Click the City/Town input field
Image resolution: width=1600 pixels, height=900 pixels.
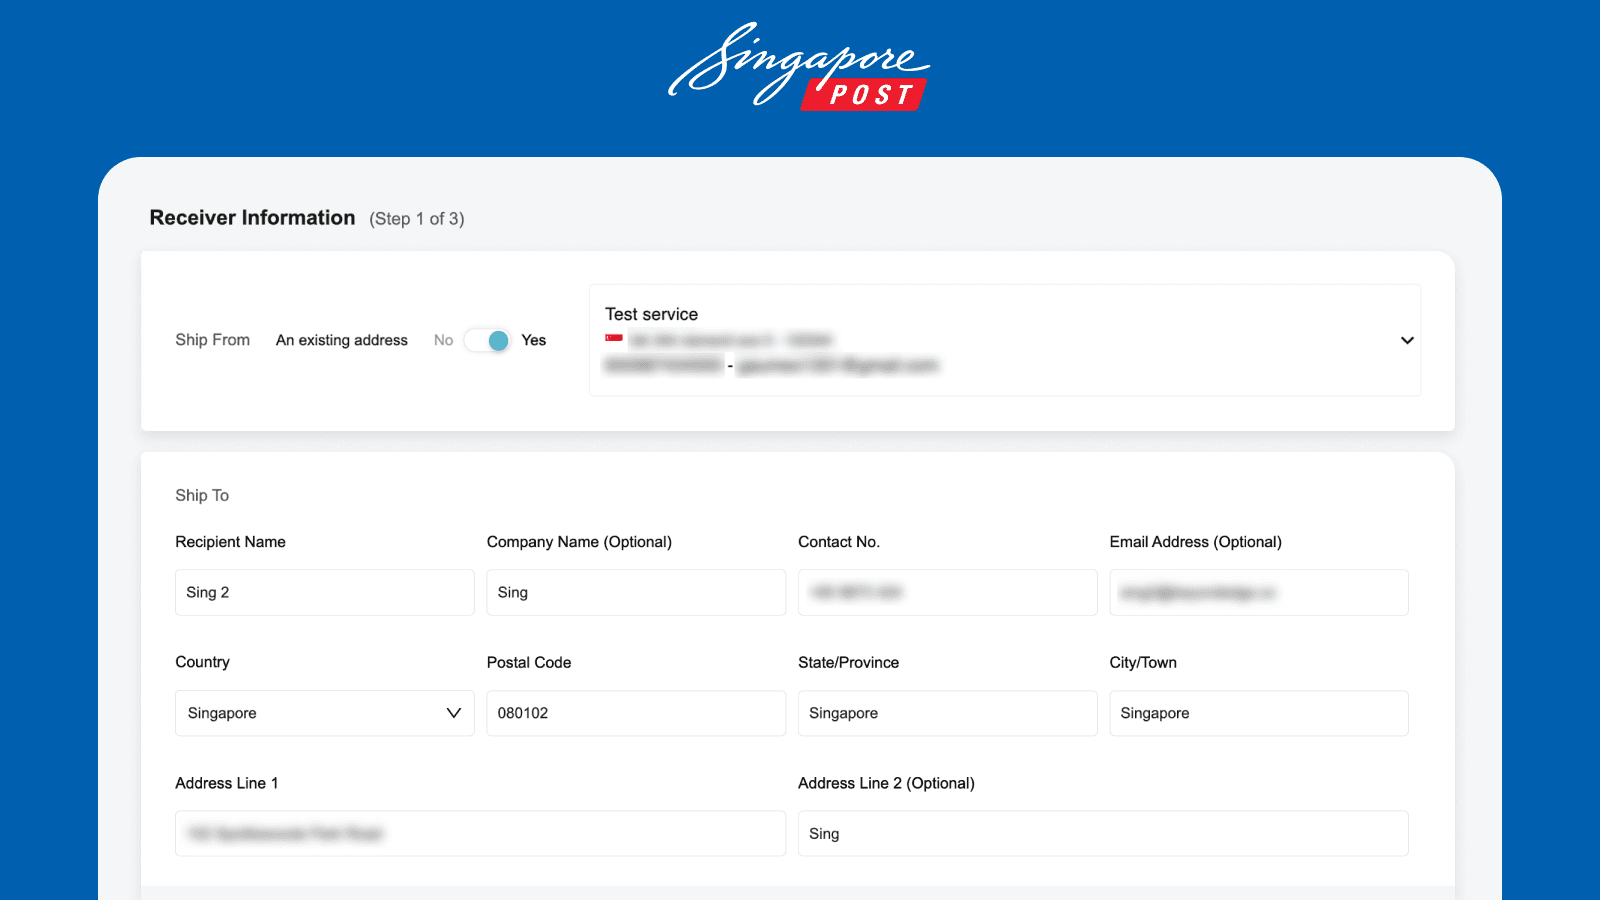coord(1259,713)
